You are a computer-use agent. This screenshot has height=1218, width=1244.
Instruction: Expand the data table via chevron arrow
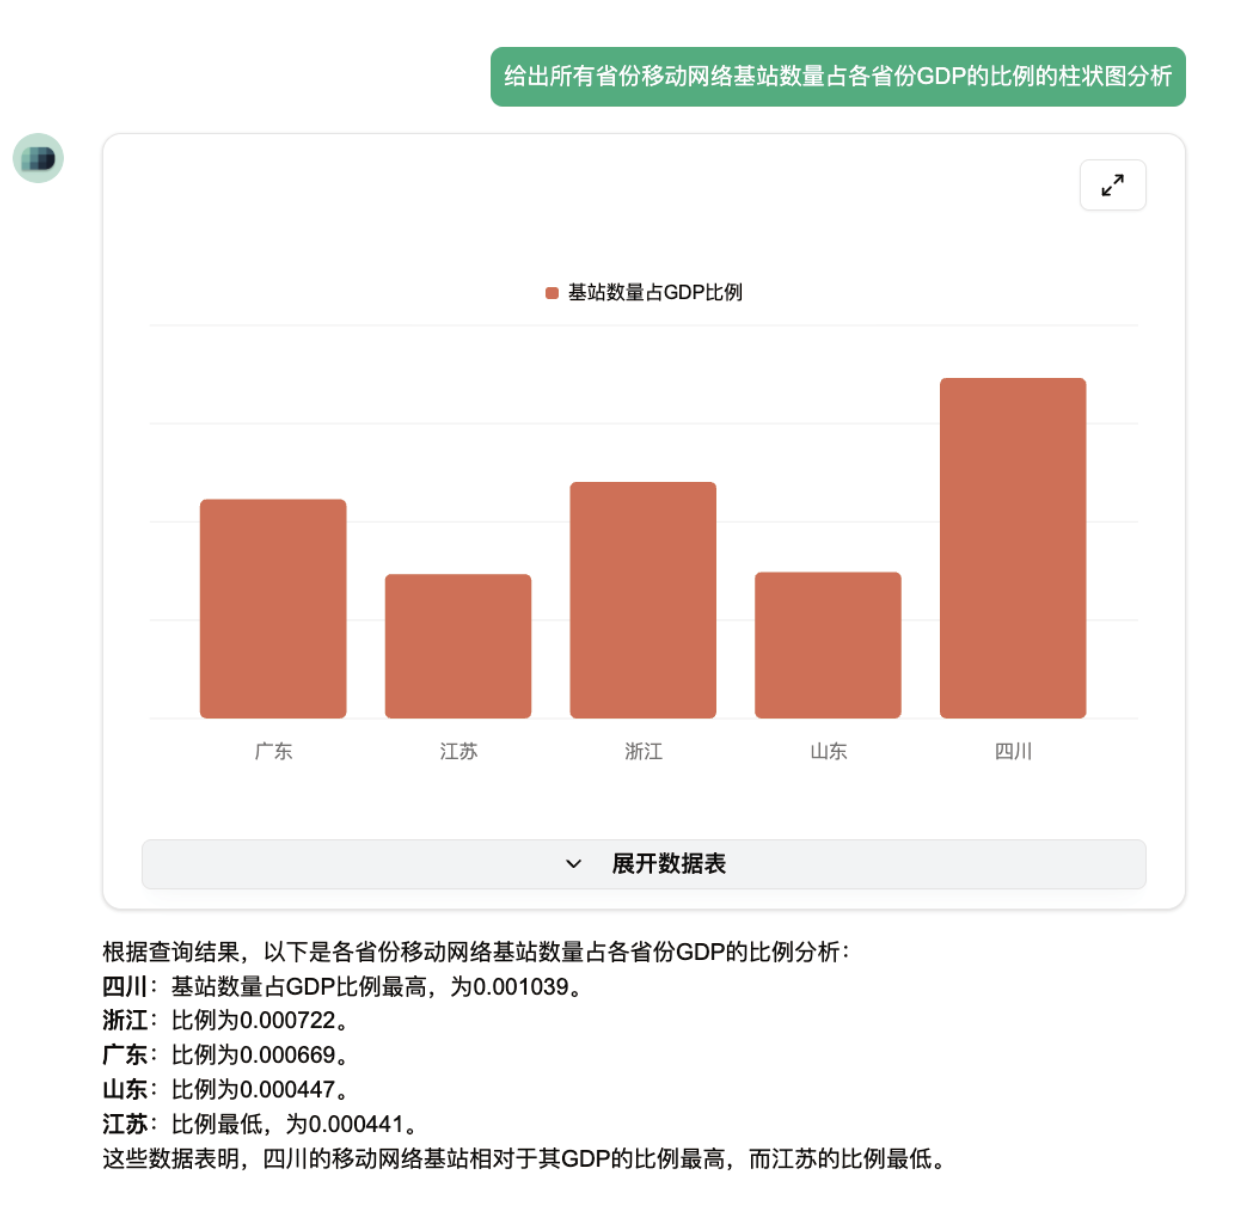click(x=574, y=864)
